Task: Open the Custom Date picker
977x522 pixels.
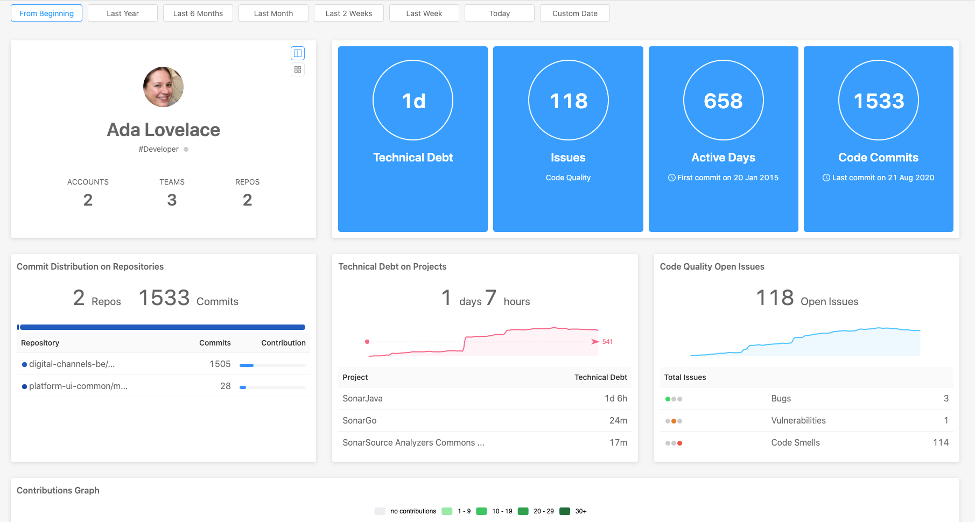Action: [x=574, y=14]
